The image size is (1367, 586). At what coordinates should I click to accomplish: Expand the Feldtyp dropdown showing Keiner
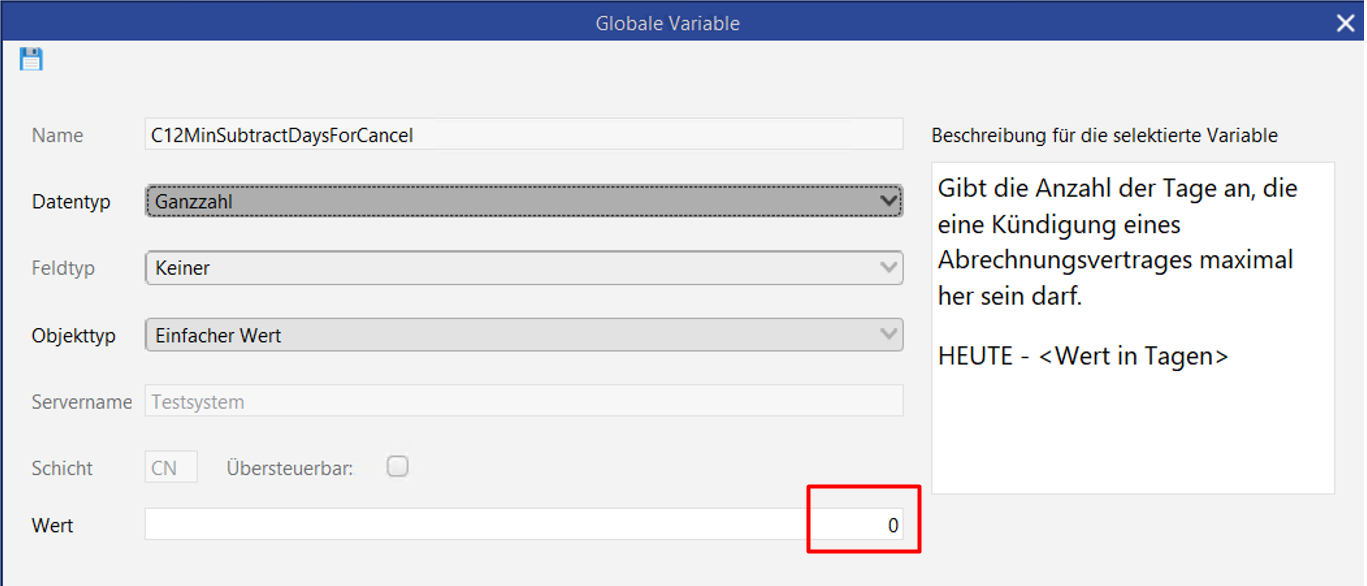[524, 268]
